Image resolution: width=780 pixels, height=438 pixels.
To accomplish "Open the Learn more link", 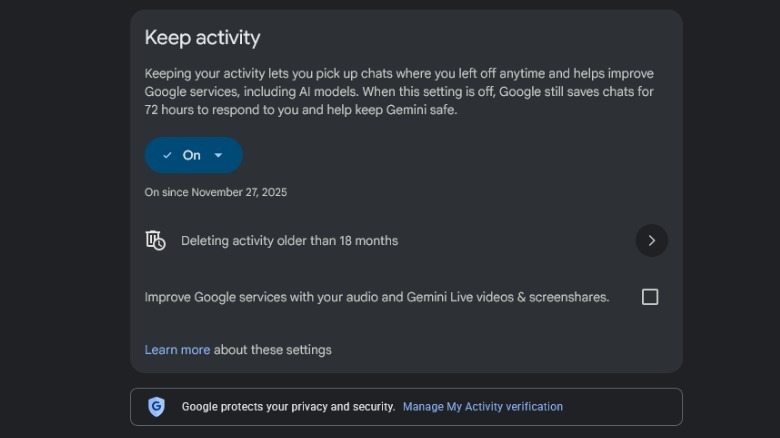I will [x=177, y=350].
